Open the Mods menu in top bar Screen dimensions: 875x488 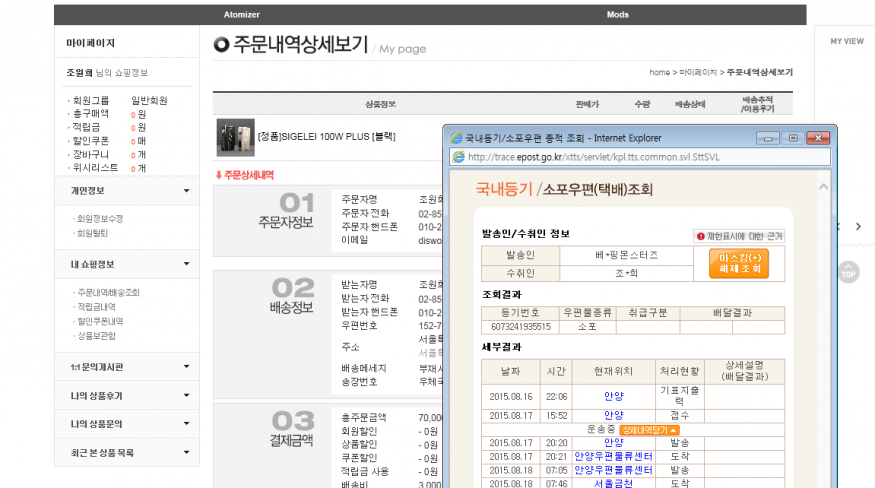pyautogui.click(x=618, y=15)
